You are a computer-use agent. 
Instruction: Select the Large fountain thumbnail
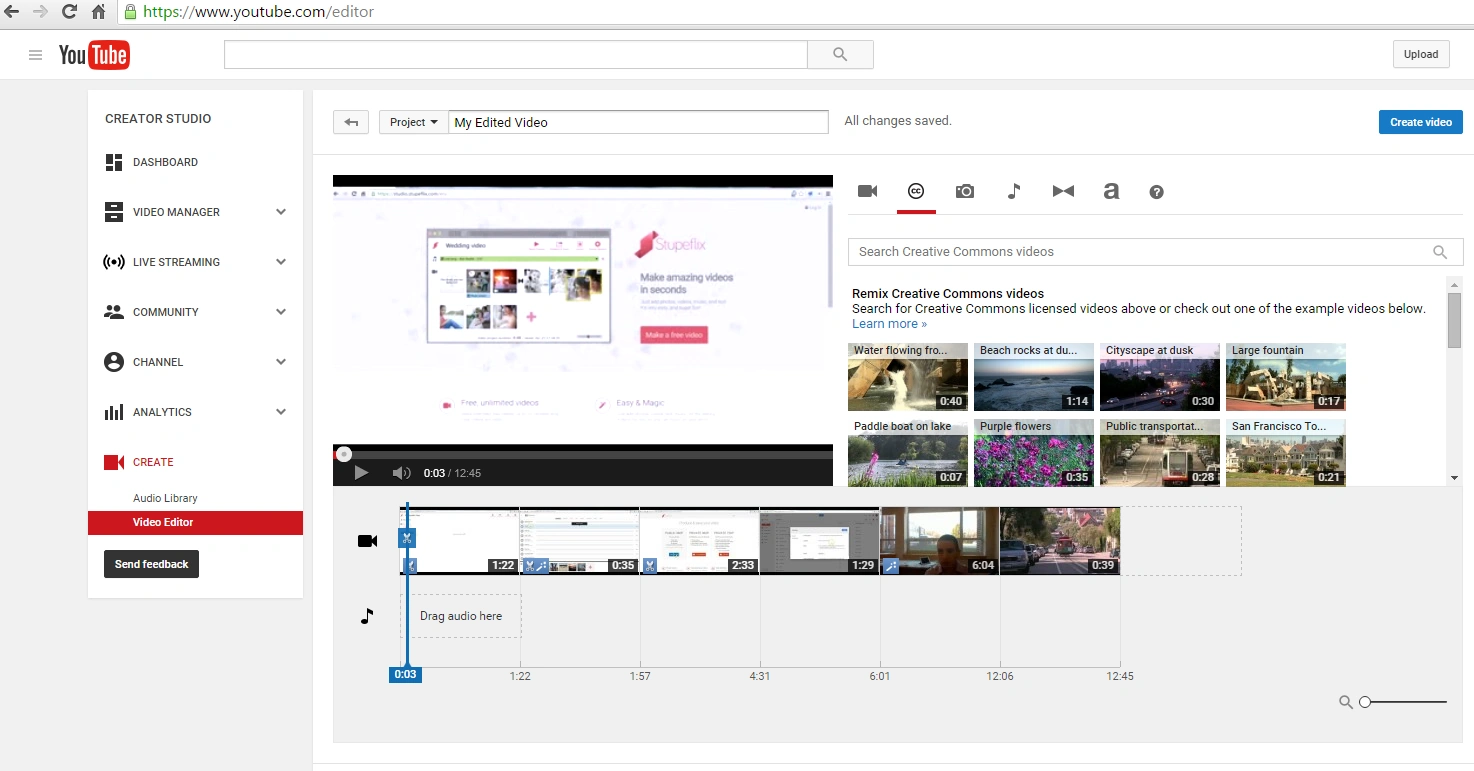pos(1286,377)
